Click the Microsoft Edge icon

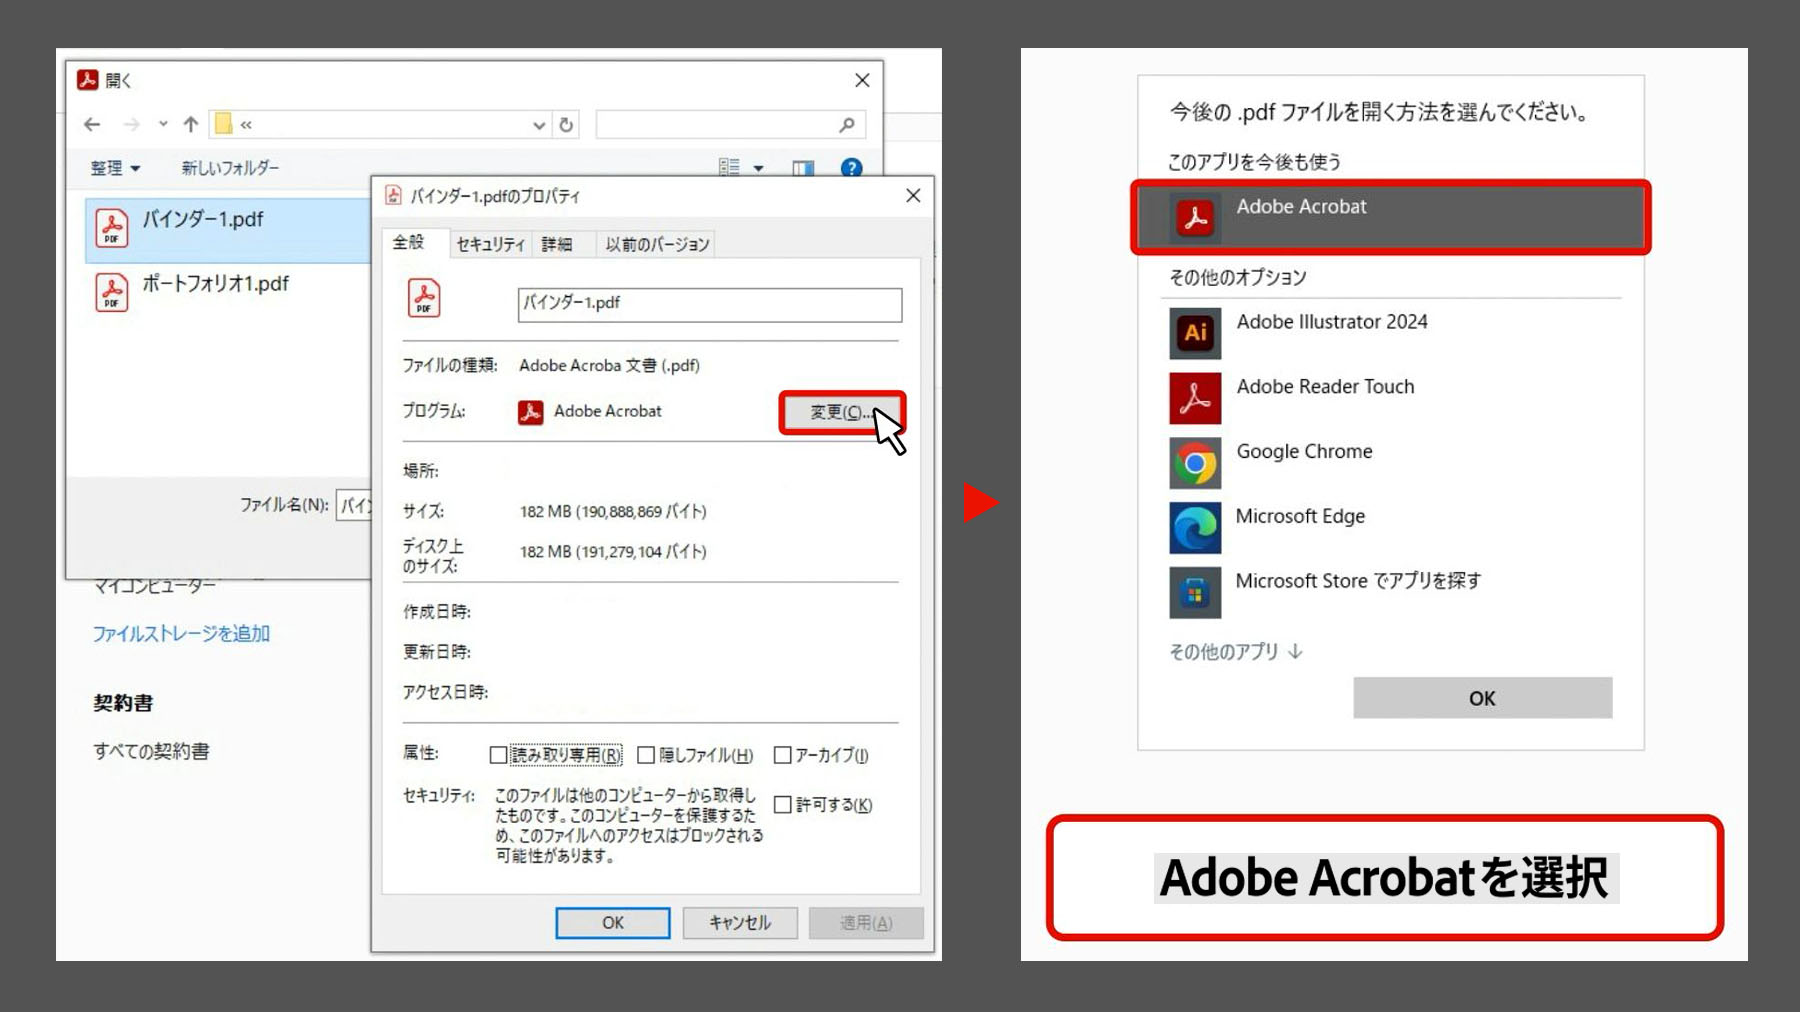[x=1195, y=528]
